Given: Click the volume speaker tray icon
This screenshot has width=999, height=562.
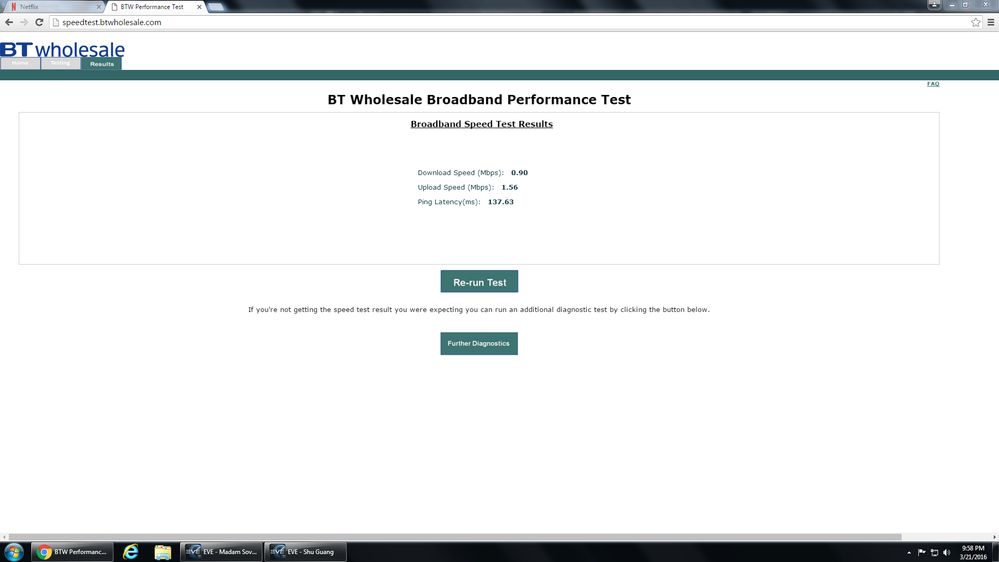Looking at the screenshot, I should tap(947, 552).
